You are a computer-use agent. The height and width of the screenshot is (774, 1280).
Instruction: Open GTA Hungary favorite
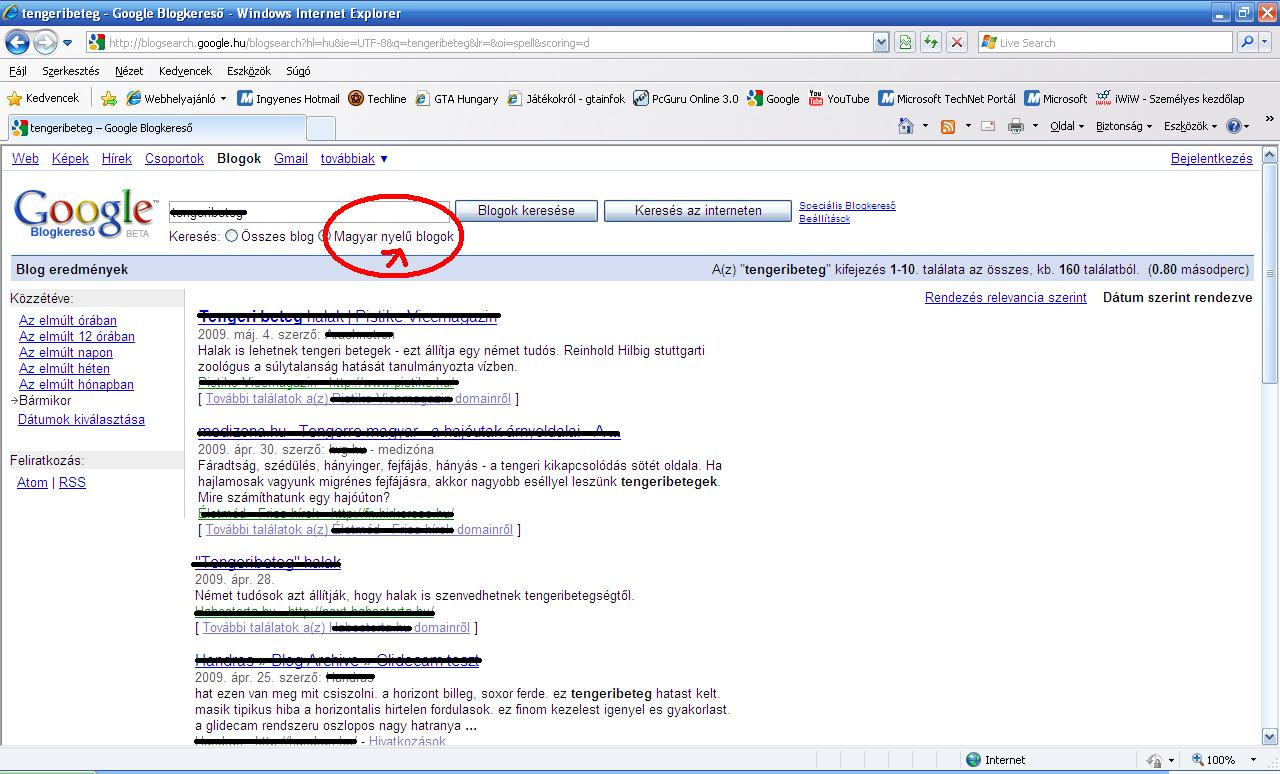456,98
